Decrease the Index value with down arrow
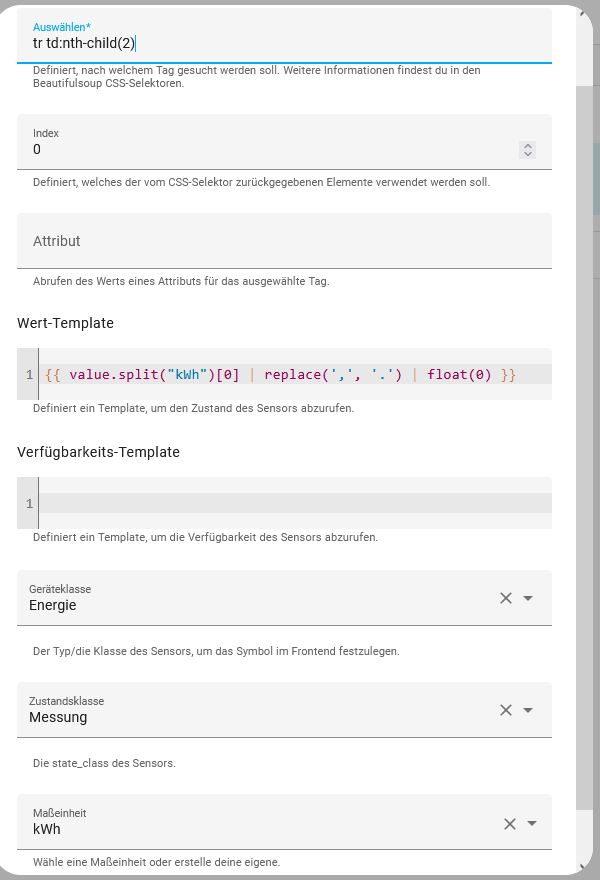The image size is (600, 880). 528,153
